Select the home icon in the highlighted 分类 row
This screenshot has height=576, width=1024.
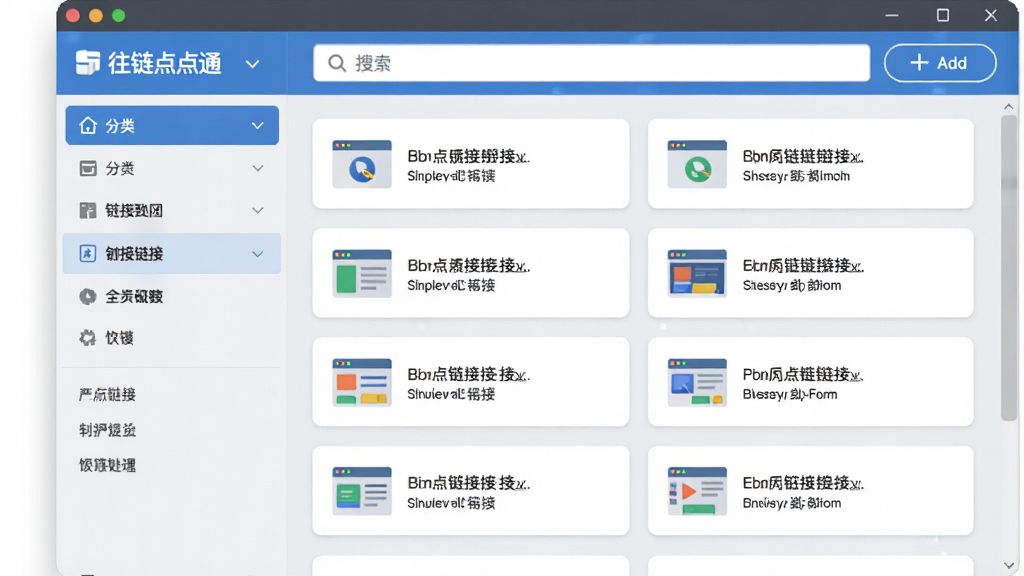(88, 125)
